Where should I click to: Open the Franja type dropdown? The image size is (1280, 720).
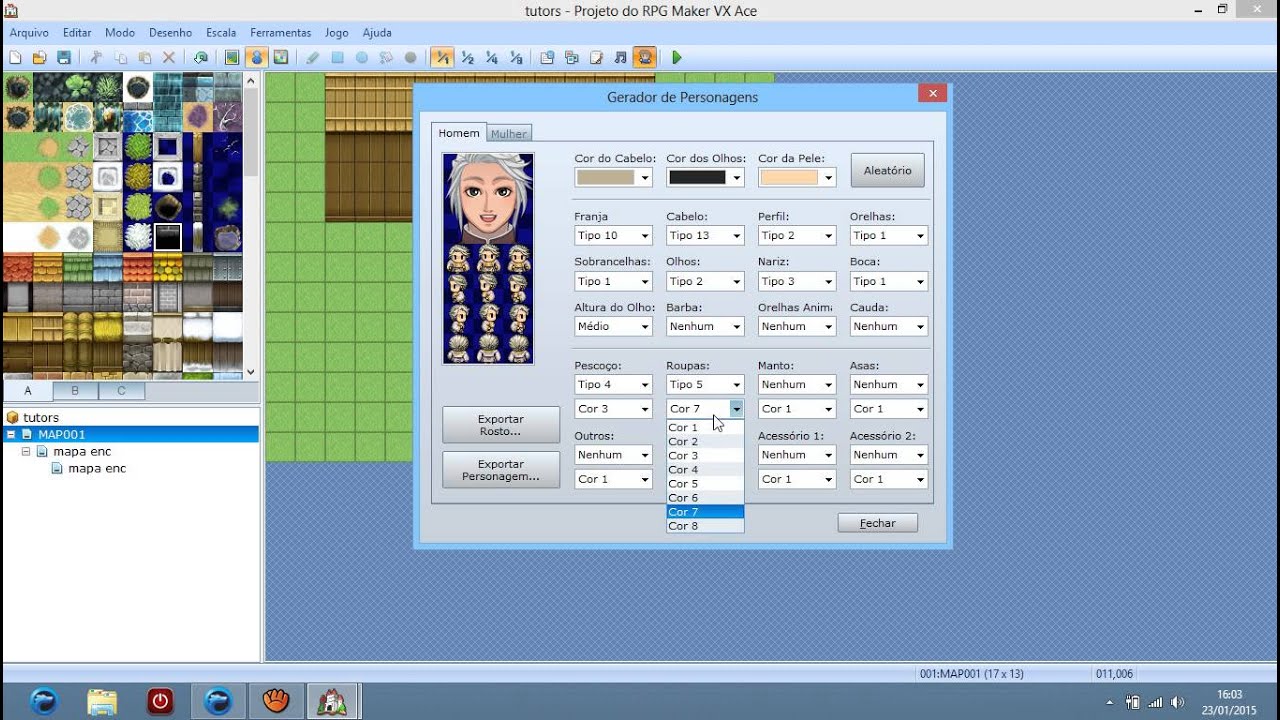coord(613,236)
